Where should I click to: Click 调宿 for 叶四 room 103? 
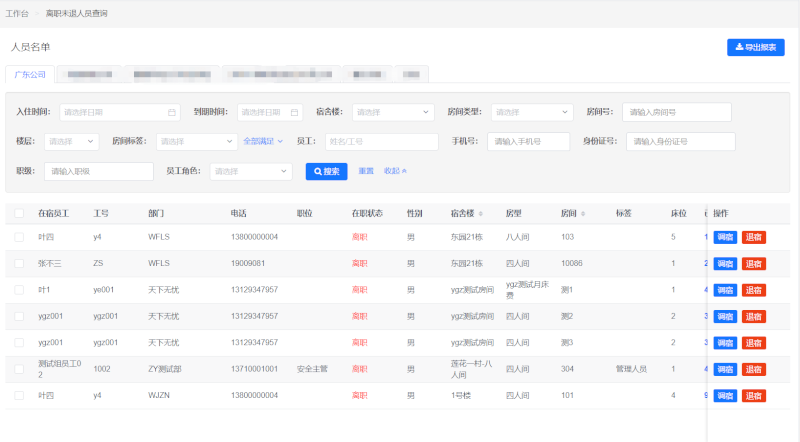pos(725,237)
